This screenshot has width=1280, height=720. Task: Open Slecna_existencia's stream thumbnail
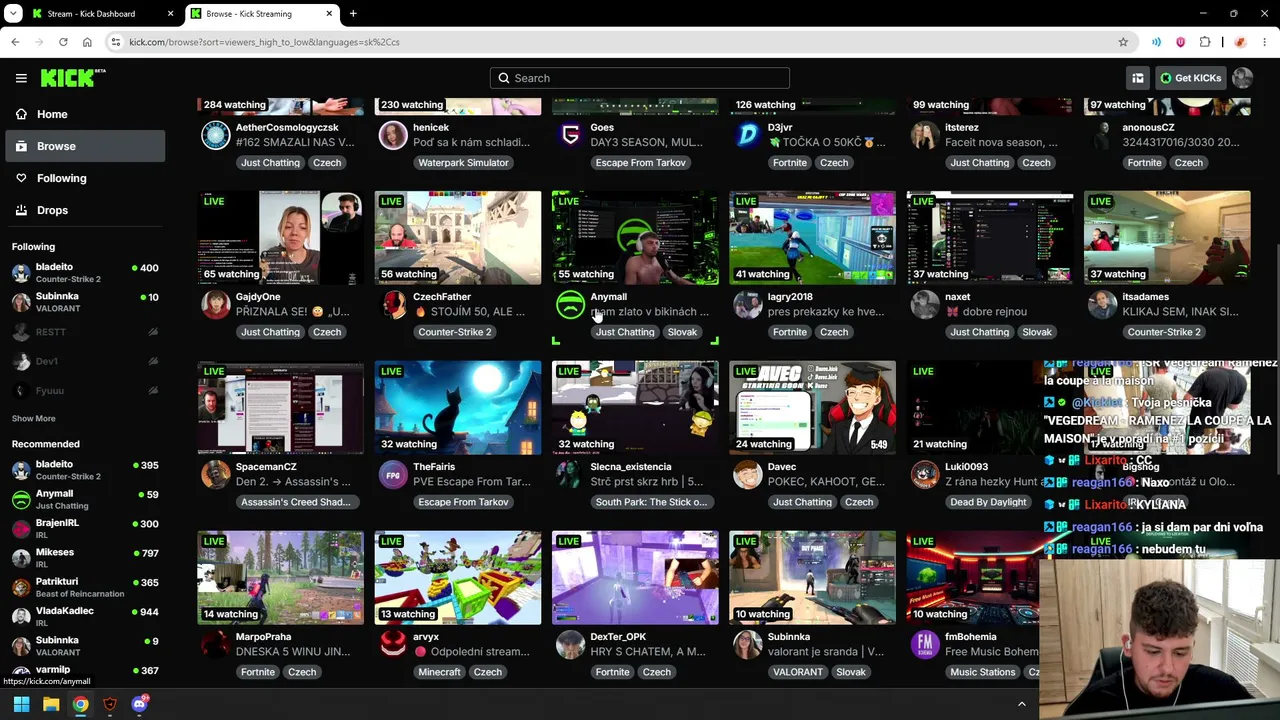pyautogui.click(x=635, y=408)
